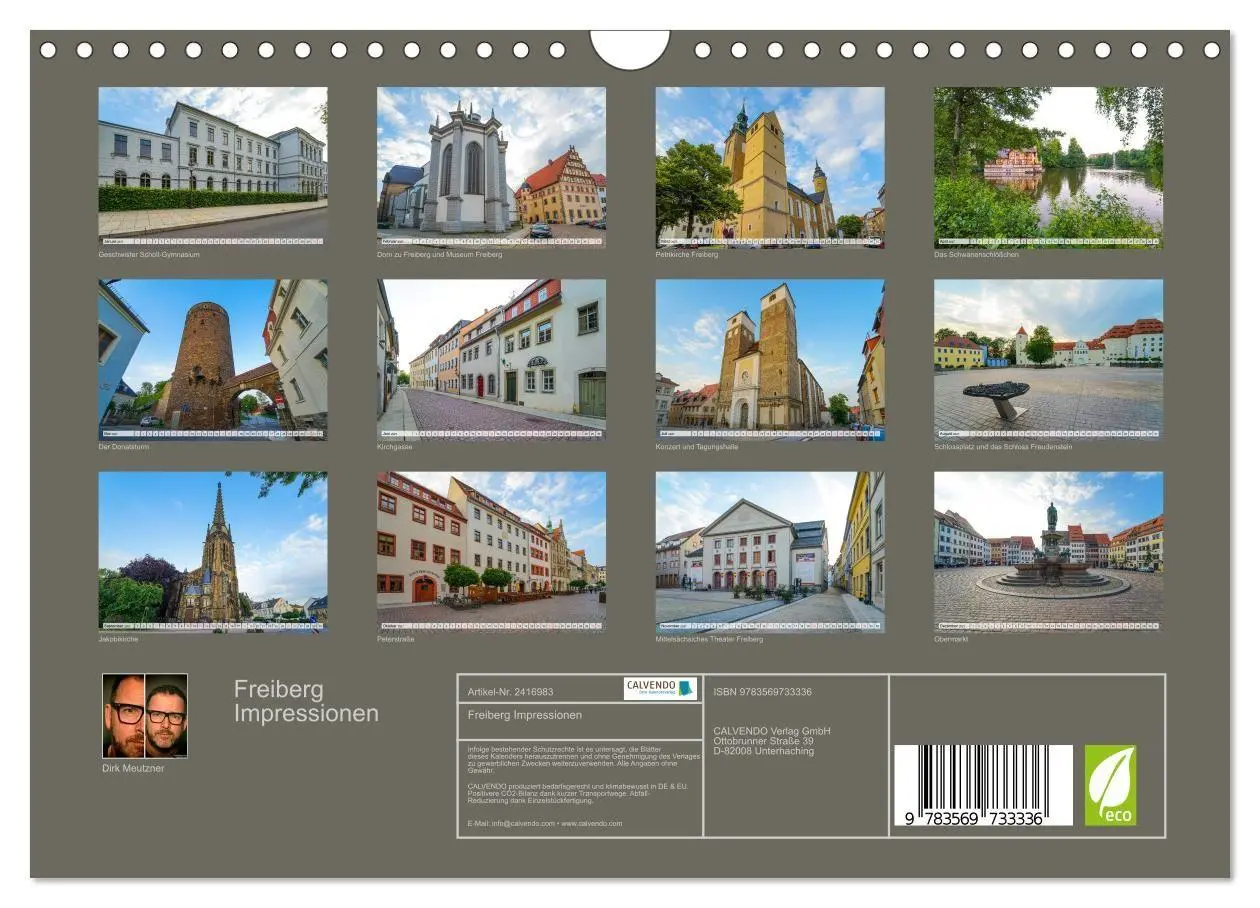The width and height of the screenshot is (1260, 908).
Task: Click 'Freiberg Impressionen' inside the info box
Action: pos(524,715)
